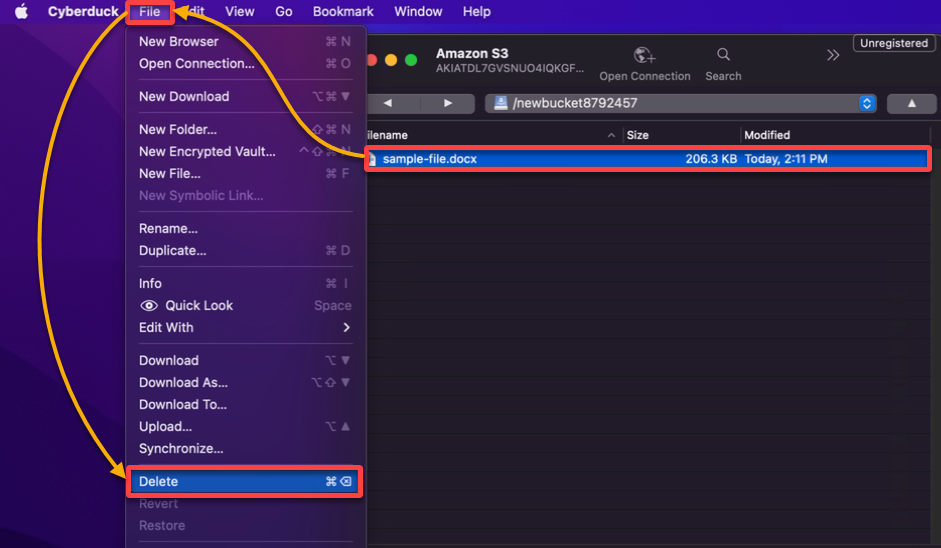The height and width of the screenshot is (548, 941).
Task: Show more toolbar items via double chevron
Action: coord(832,55)
